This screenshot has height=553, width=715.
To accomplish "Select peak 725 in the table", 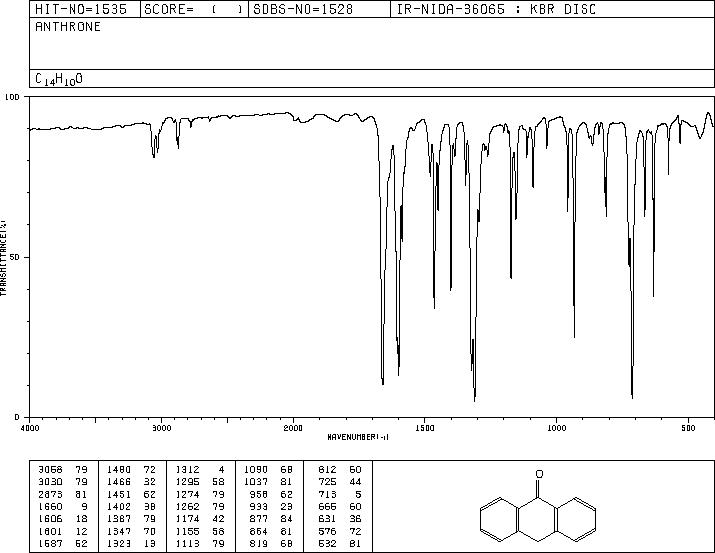I will coord(327,482).
